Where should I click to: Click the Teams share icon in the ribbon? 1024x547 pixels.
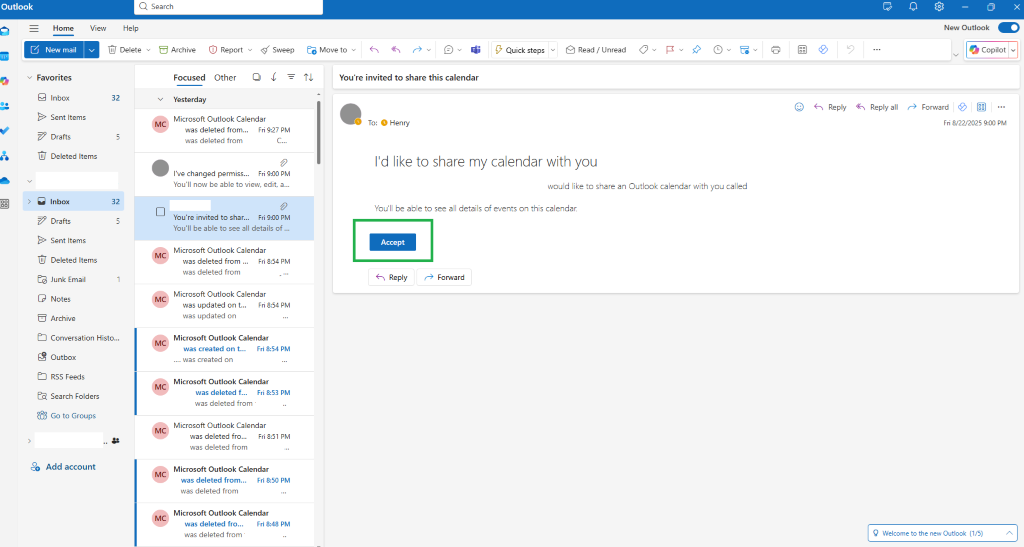[476, 50]
